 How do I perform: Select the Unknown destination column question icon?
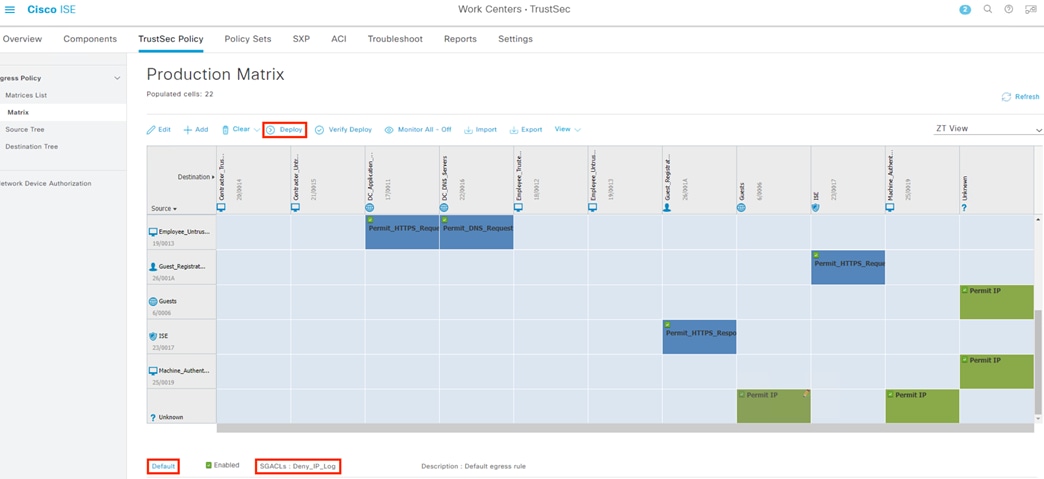coord(964,207)
